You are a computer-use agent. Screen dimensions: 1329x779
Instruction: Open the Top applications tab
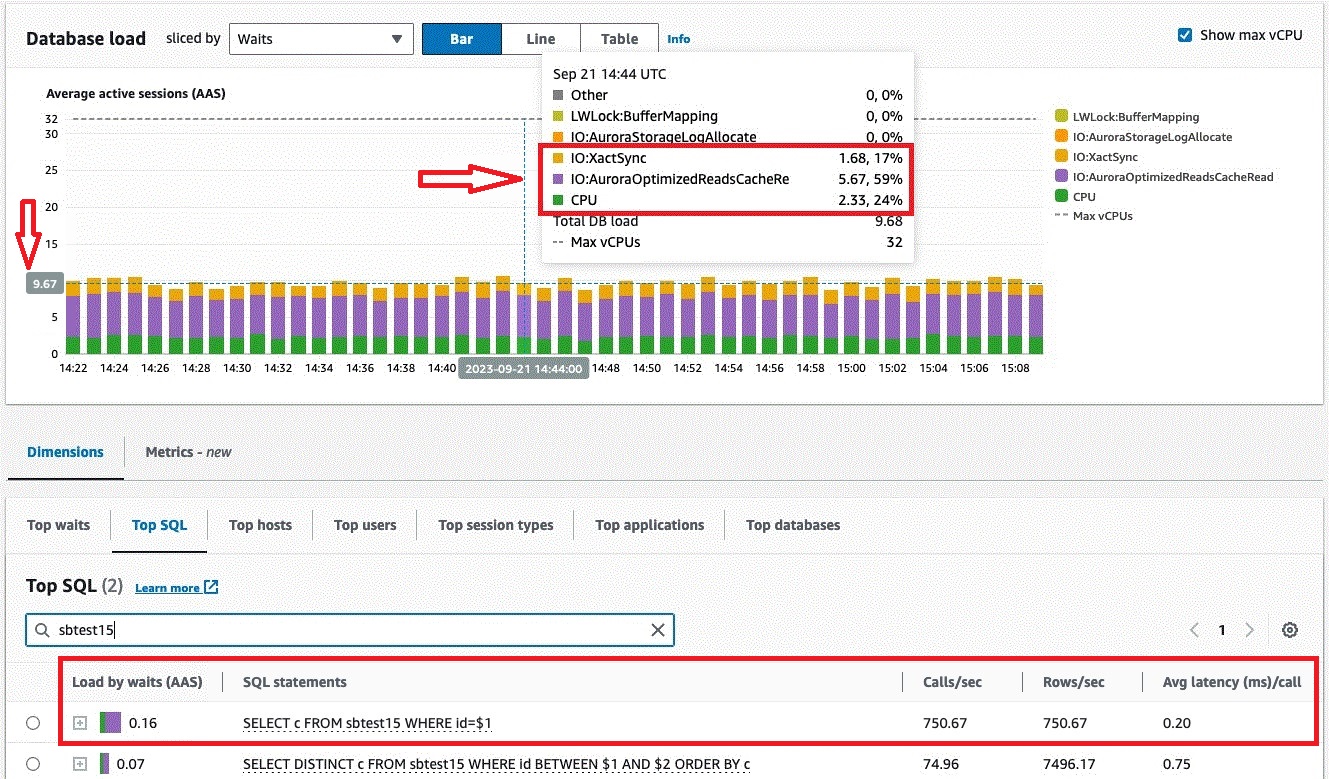pos(650,525)
